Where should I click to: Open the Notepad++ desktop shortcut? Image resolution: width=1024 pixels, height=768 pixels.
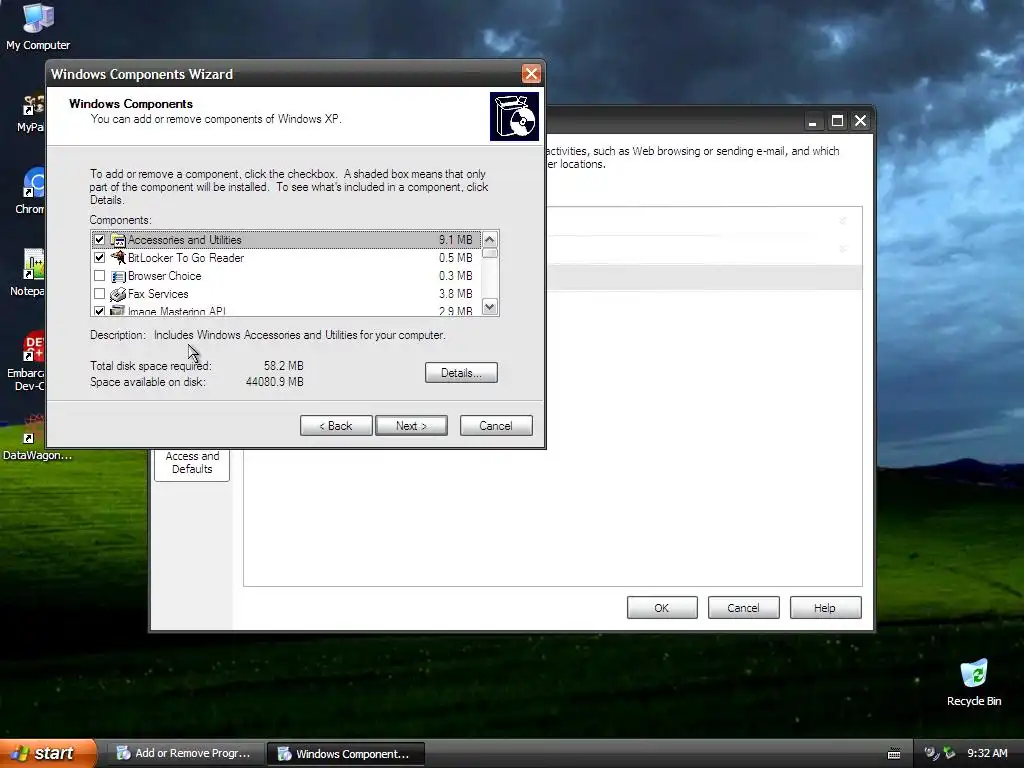(29, 273)
